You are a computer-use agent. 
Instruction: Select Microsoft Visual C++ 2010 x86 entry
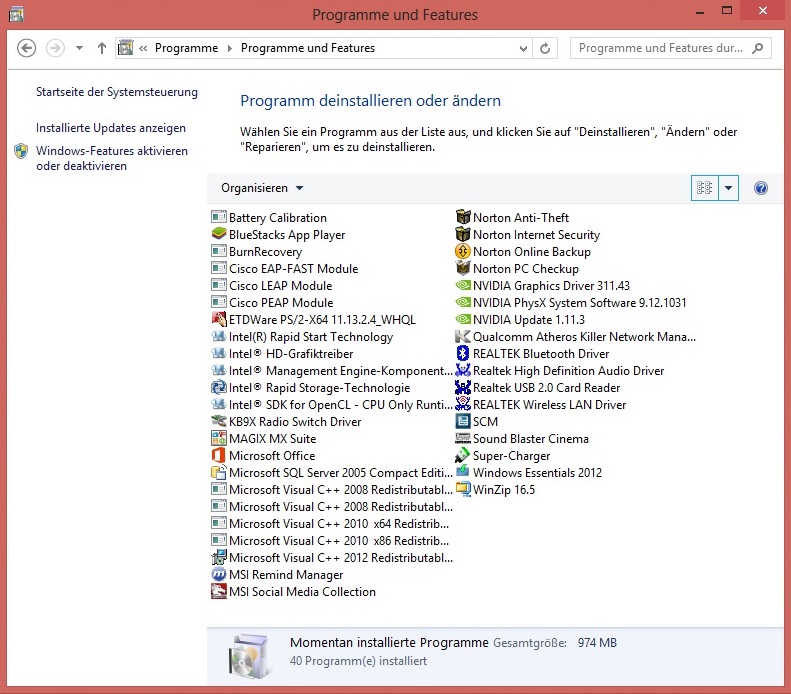click(330, 541)
